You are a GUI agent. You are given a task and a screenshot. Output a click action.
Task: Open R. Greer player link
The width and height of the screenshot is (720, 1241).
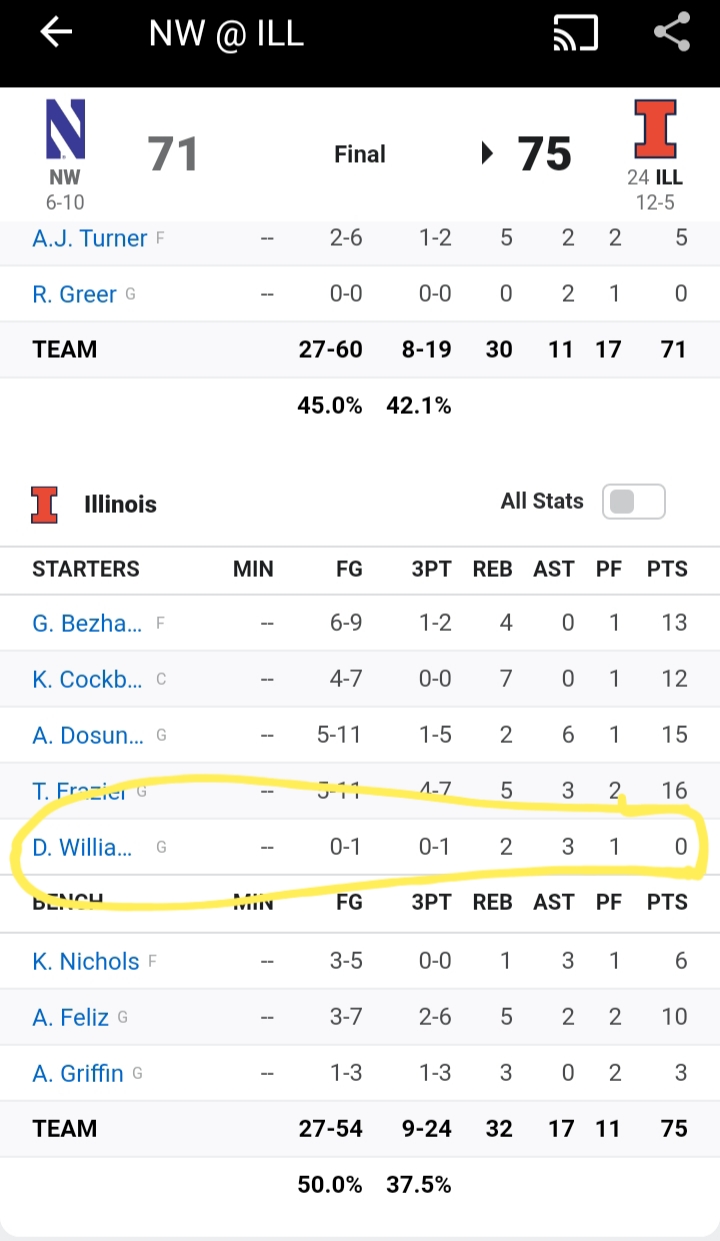coord(74,294)
